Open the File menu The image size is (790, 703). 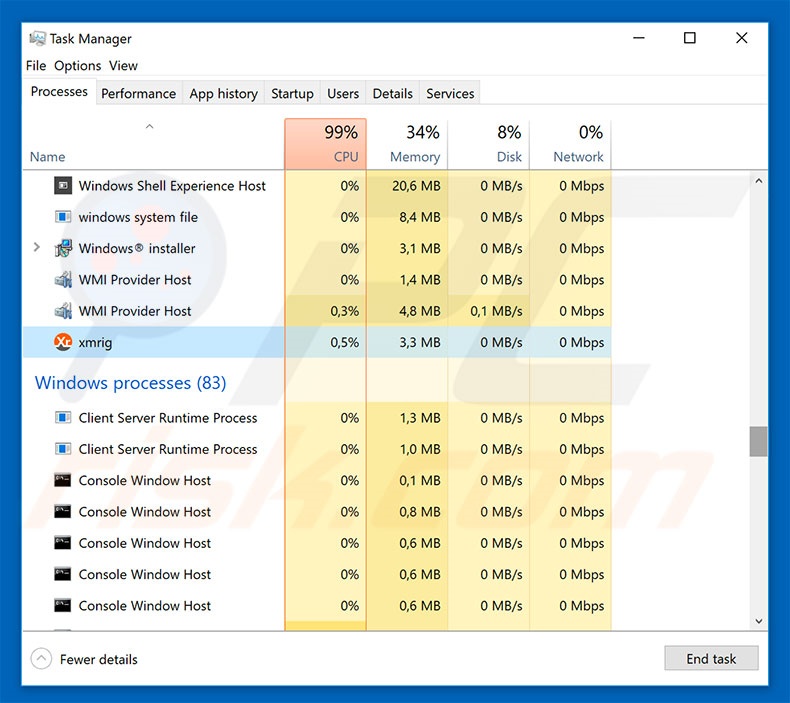tap(36, 66)
